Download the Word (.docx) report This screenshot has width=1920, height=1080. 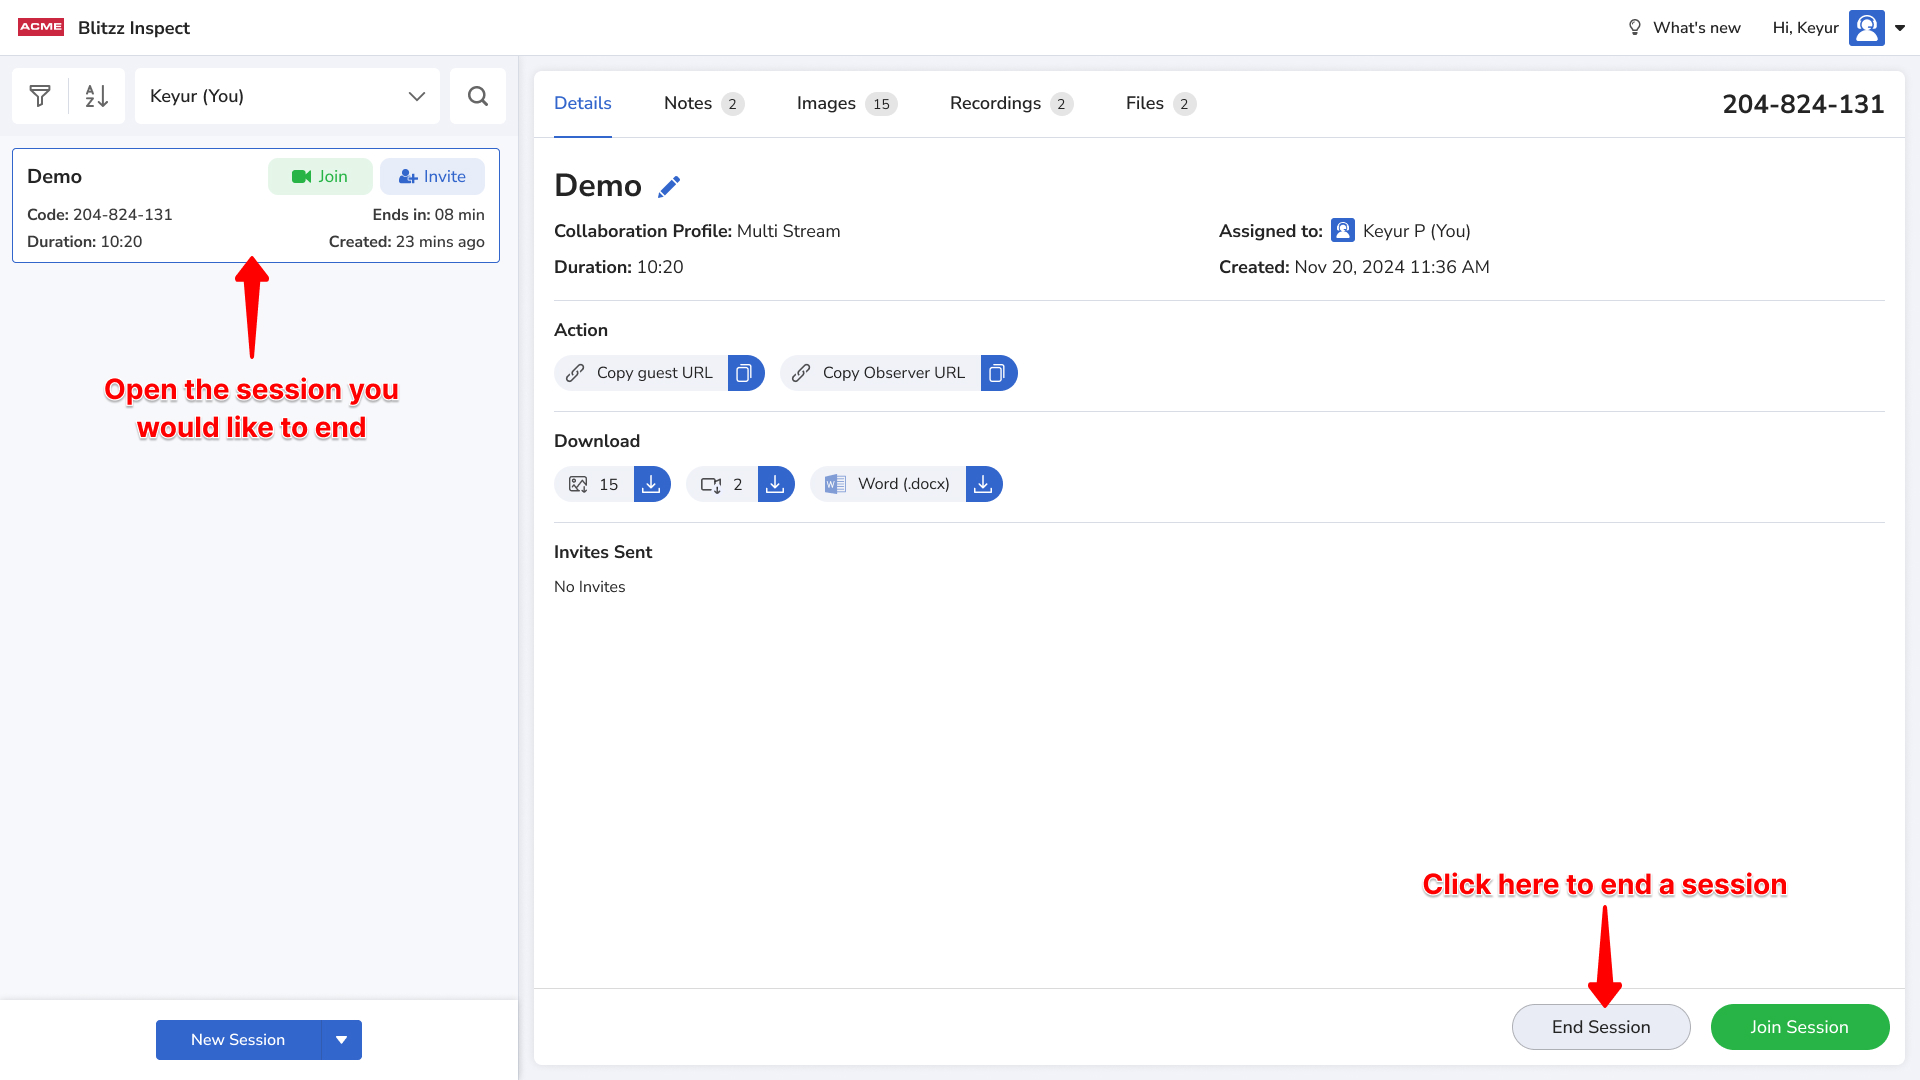pyautogui.click(x=984, y=484)
